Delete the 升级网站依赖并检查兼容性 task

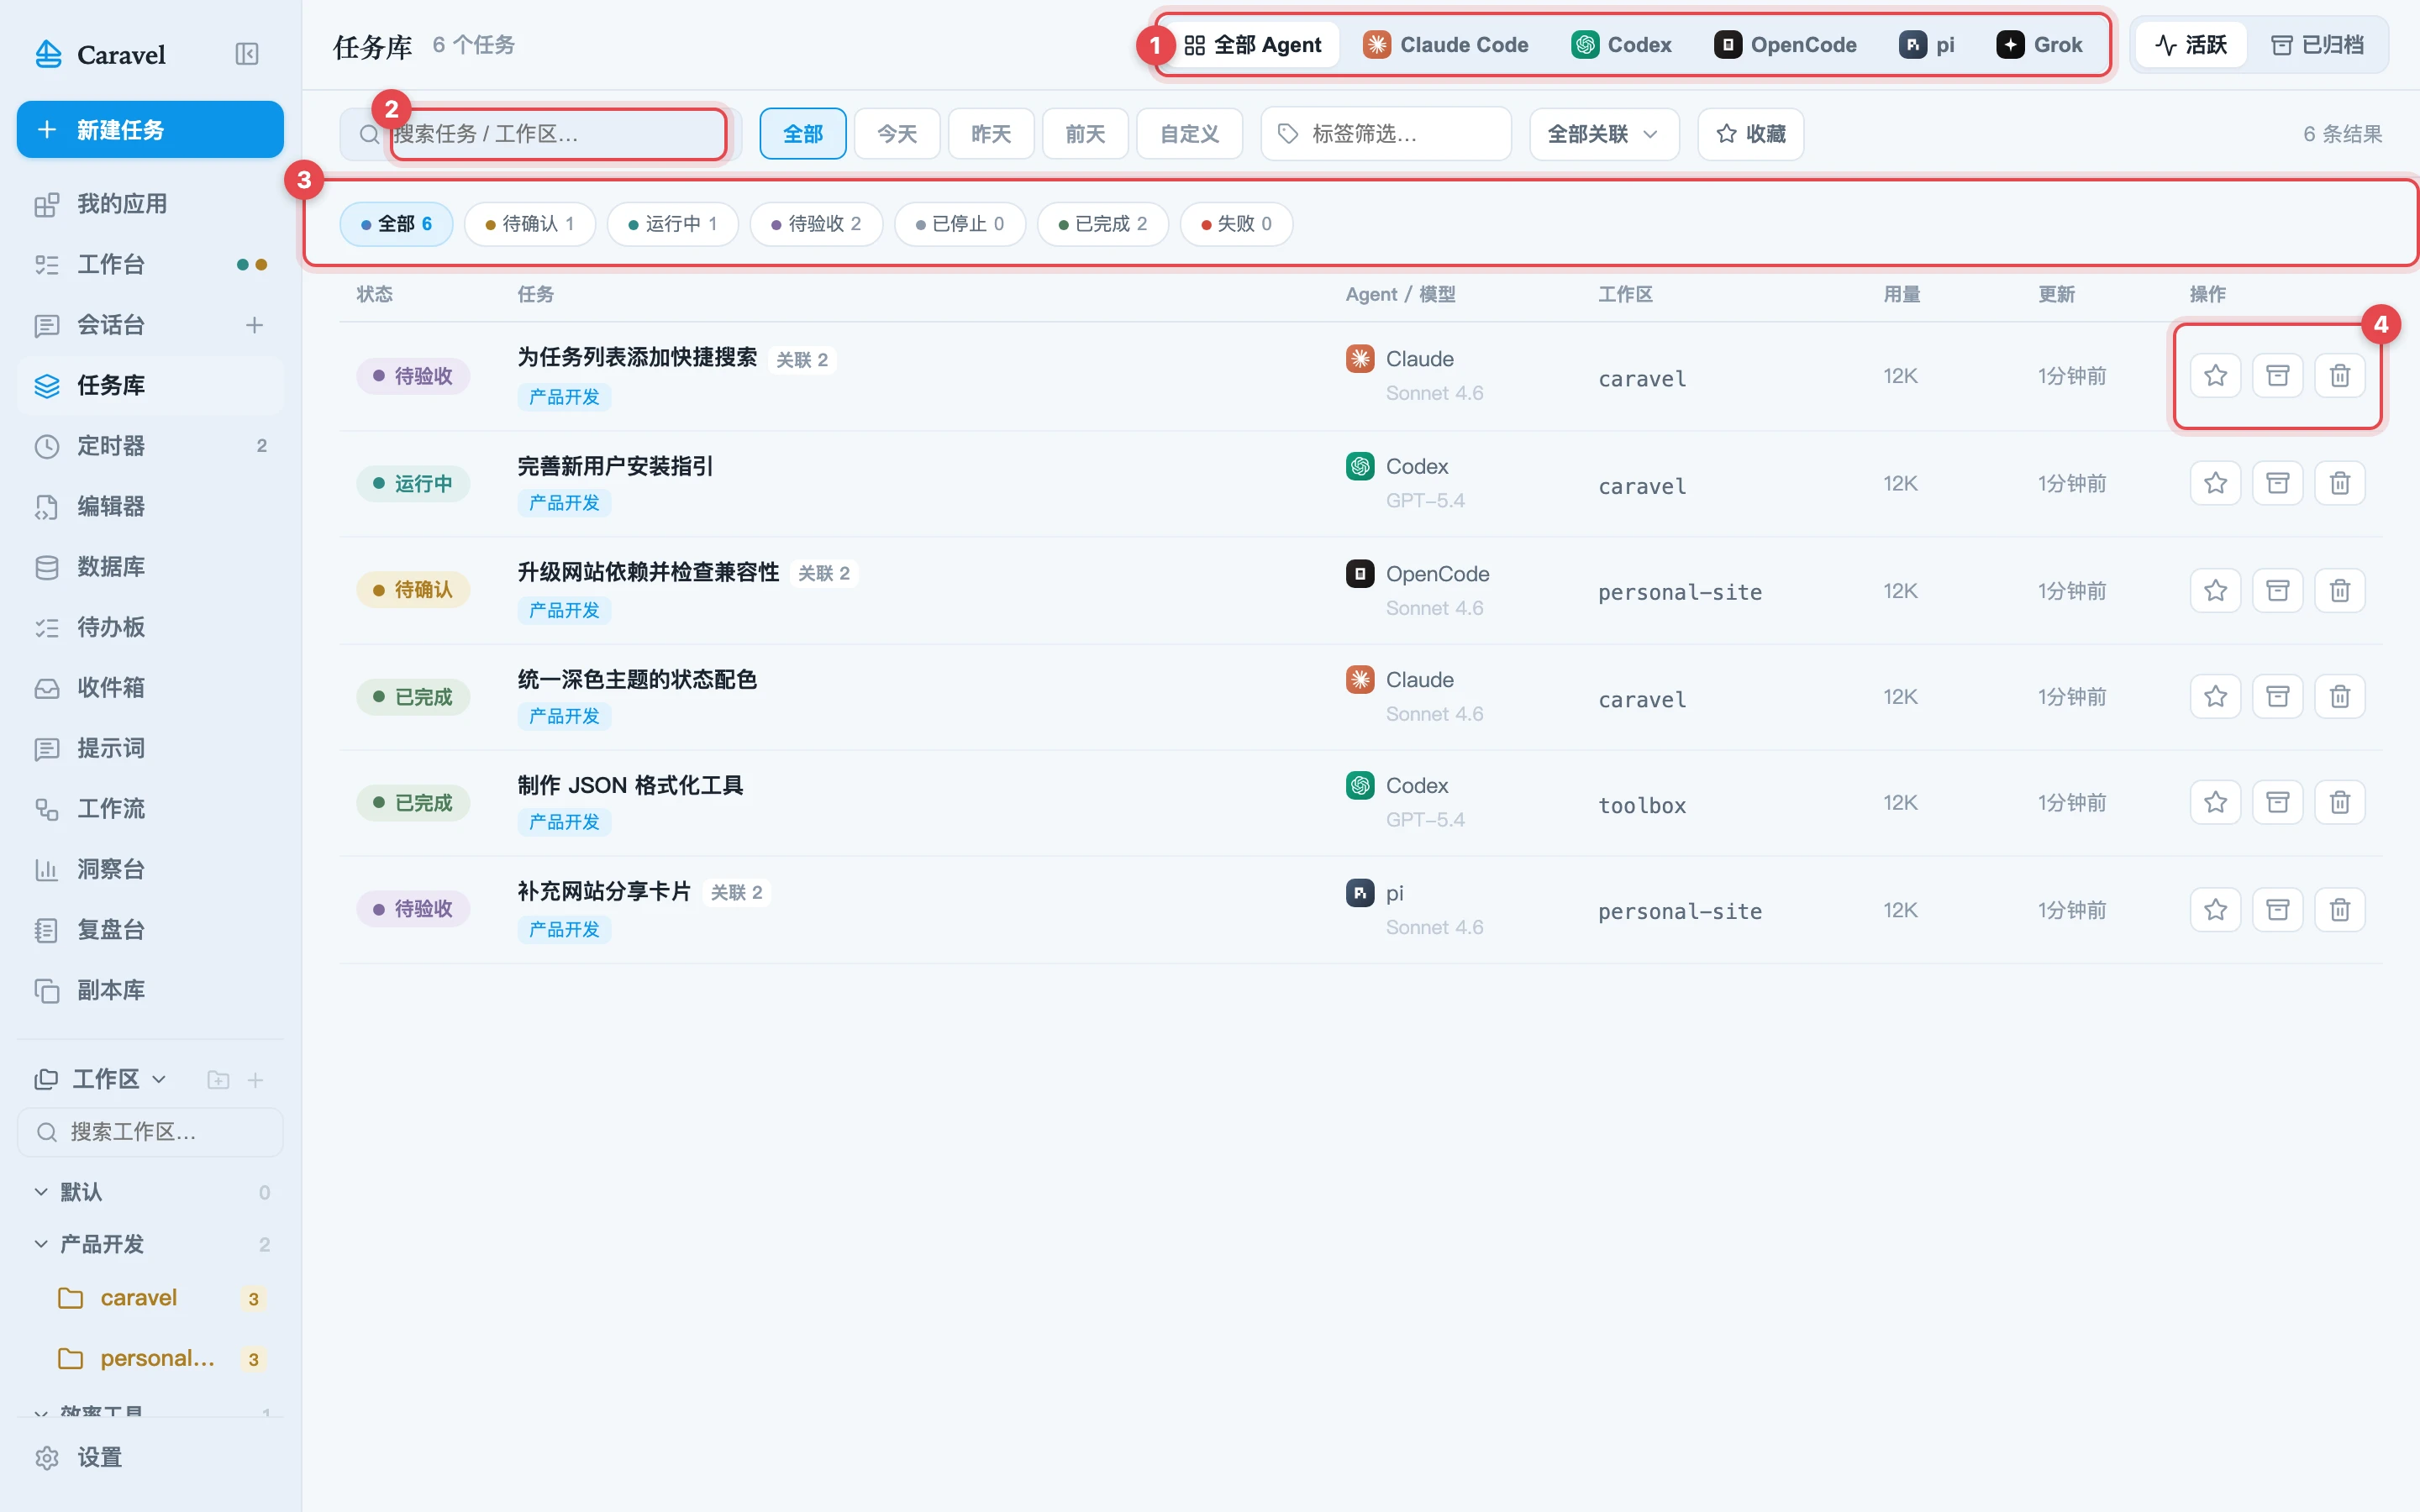pos(2339,591)
